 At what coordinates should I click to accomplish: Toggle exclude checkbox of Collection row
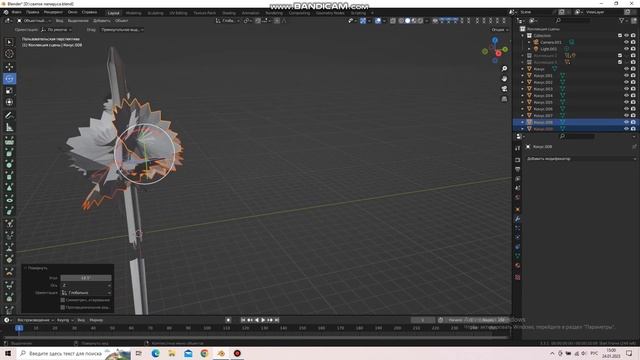pyautogui.click(x=620, y=36)
